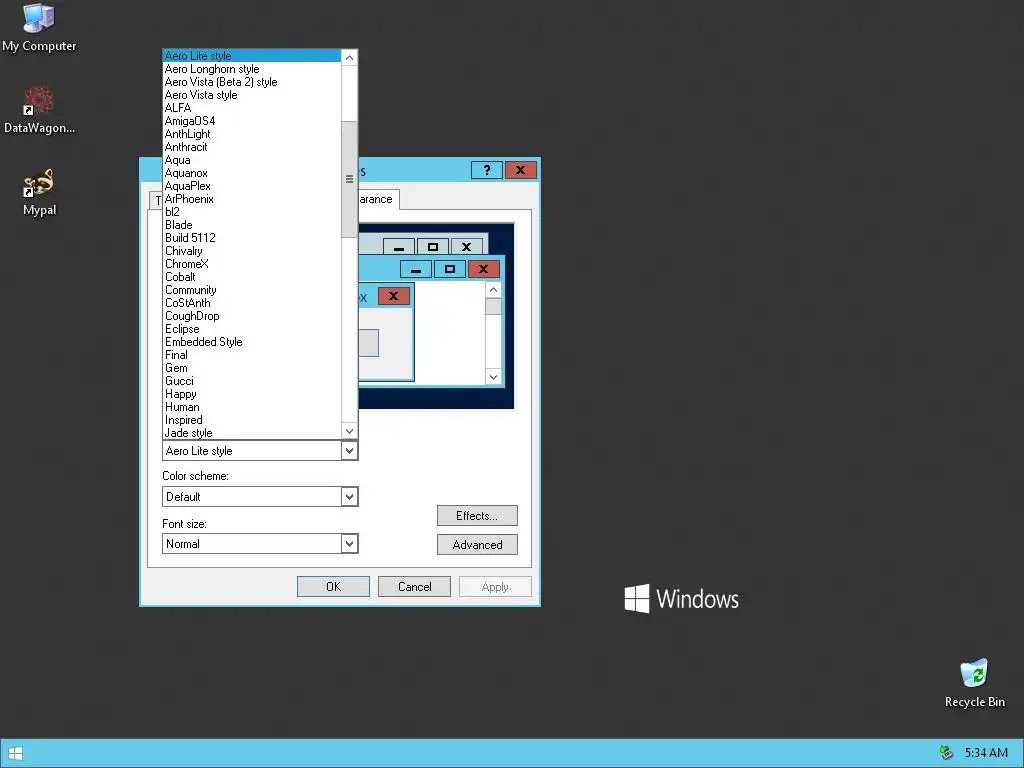This screenshot has width=1024, height=768.
Task: Select the Chivalry style
Action: pos(251,251)
